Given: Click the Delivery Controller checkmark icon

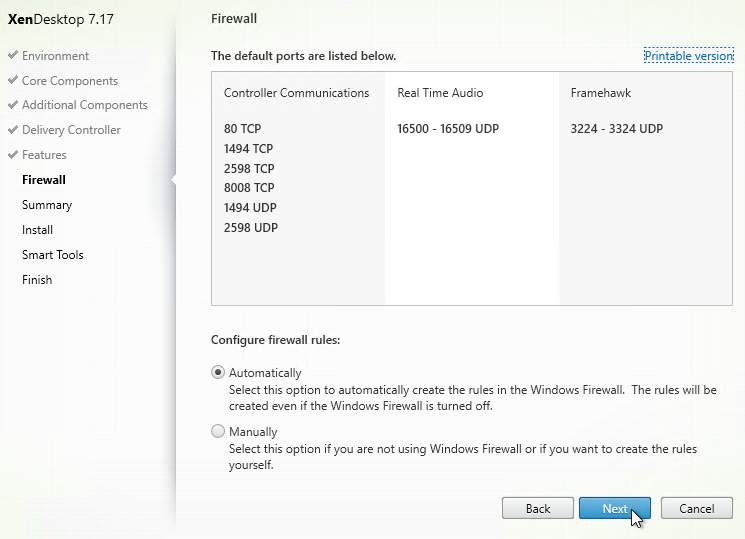Looking at the screenshot, I should [x=13, y=129].
